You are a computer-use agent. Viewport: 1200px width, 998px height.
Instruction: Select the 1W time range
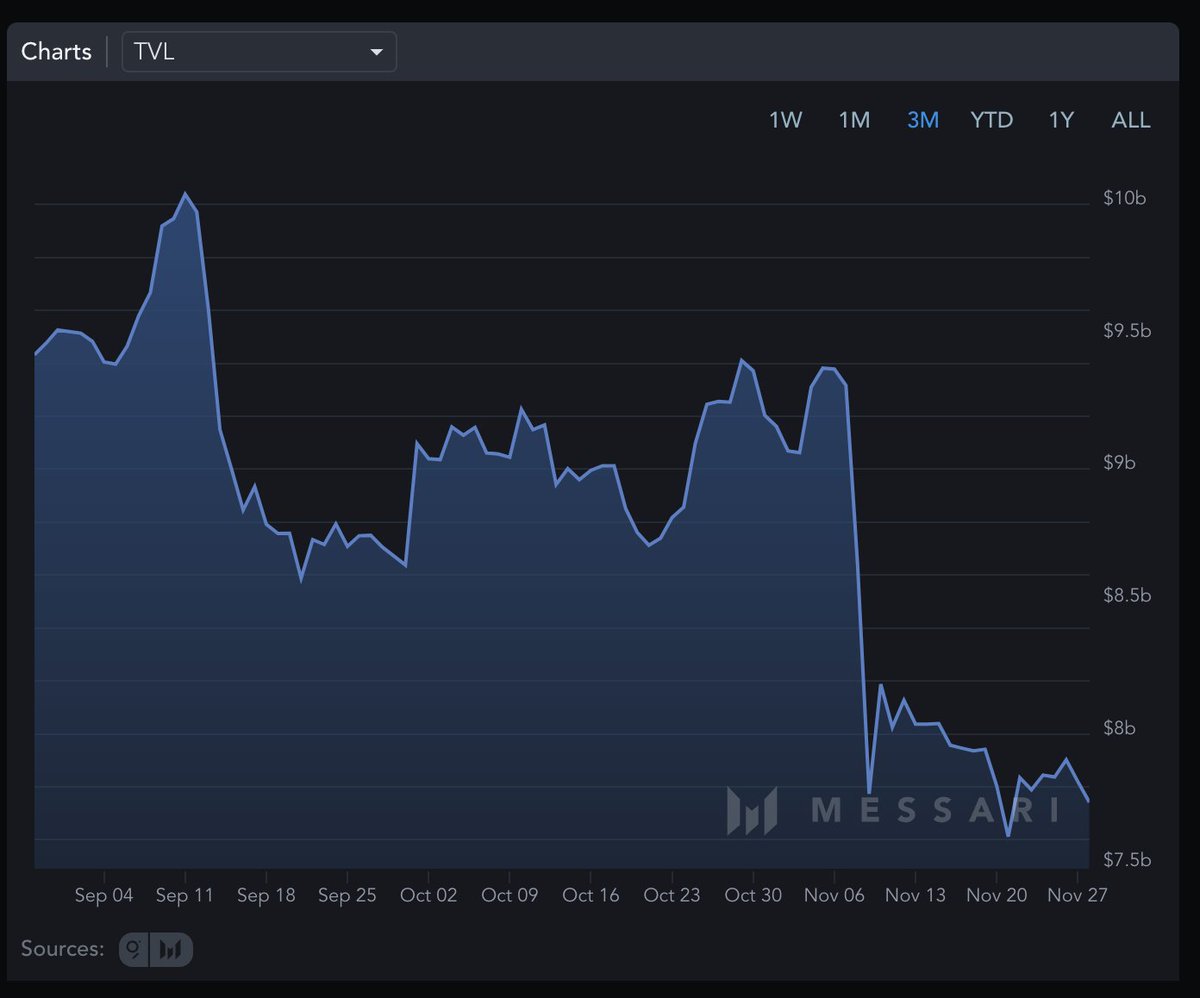pos(786,119)
